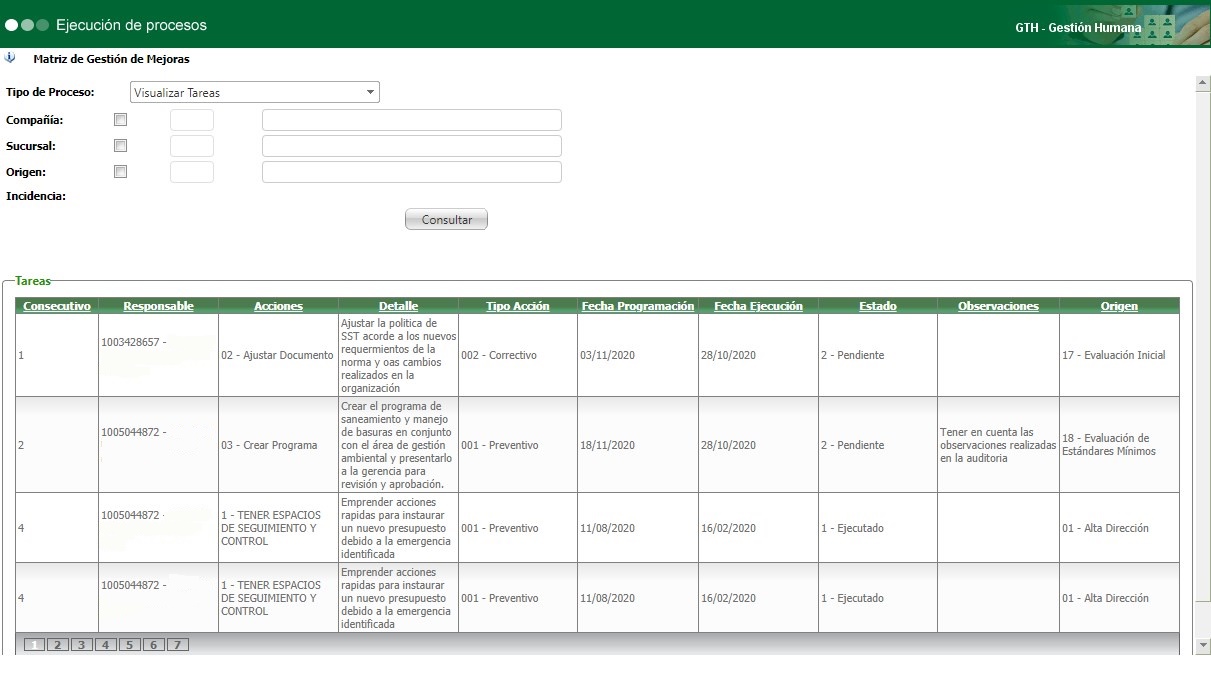1211x691 pixels.
Task: Select the '03 - Crear Programa' cell
Action: [x=278, y=445]
